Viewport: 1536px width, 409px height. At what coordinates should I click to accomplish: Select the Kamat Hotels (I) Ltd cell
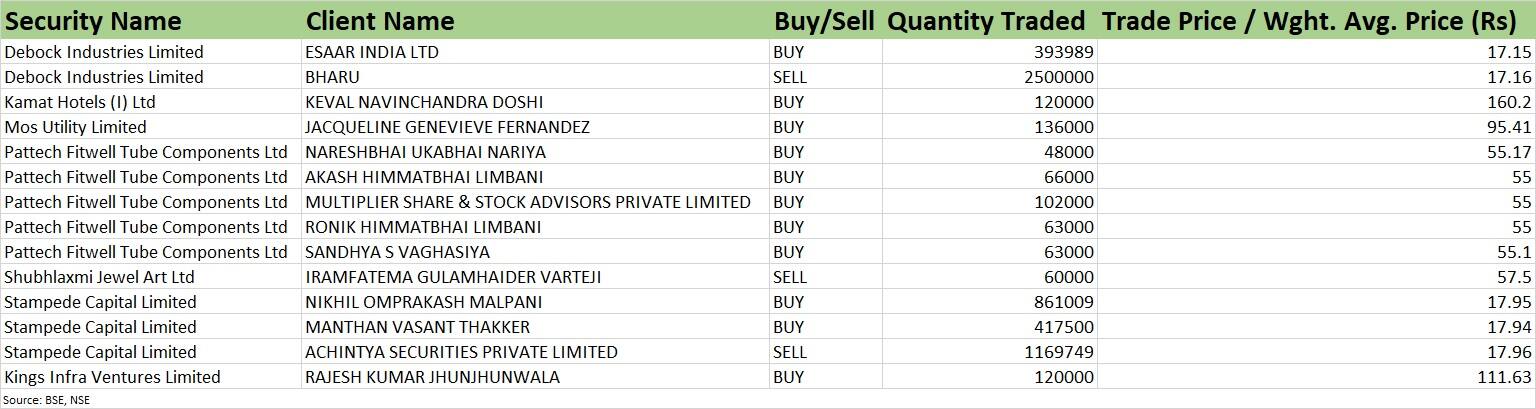pyautogui.click(x=150, y=102)
